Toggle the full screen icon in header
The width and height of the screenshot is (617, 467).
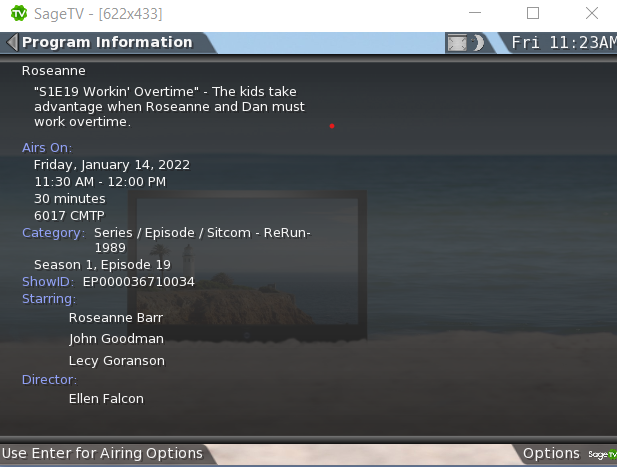coord(457,42)
